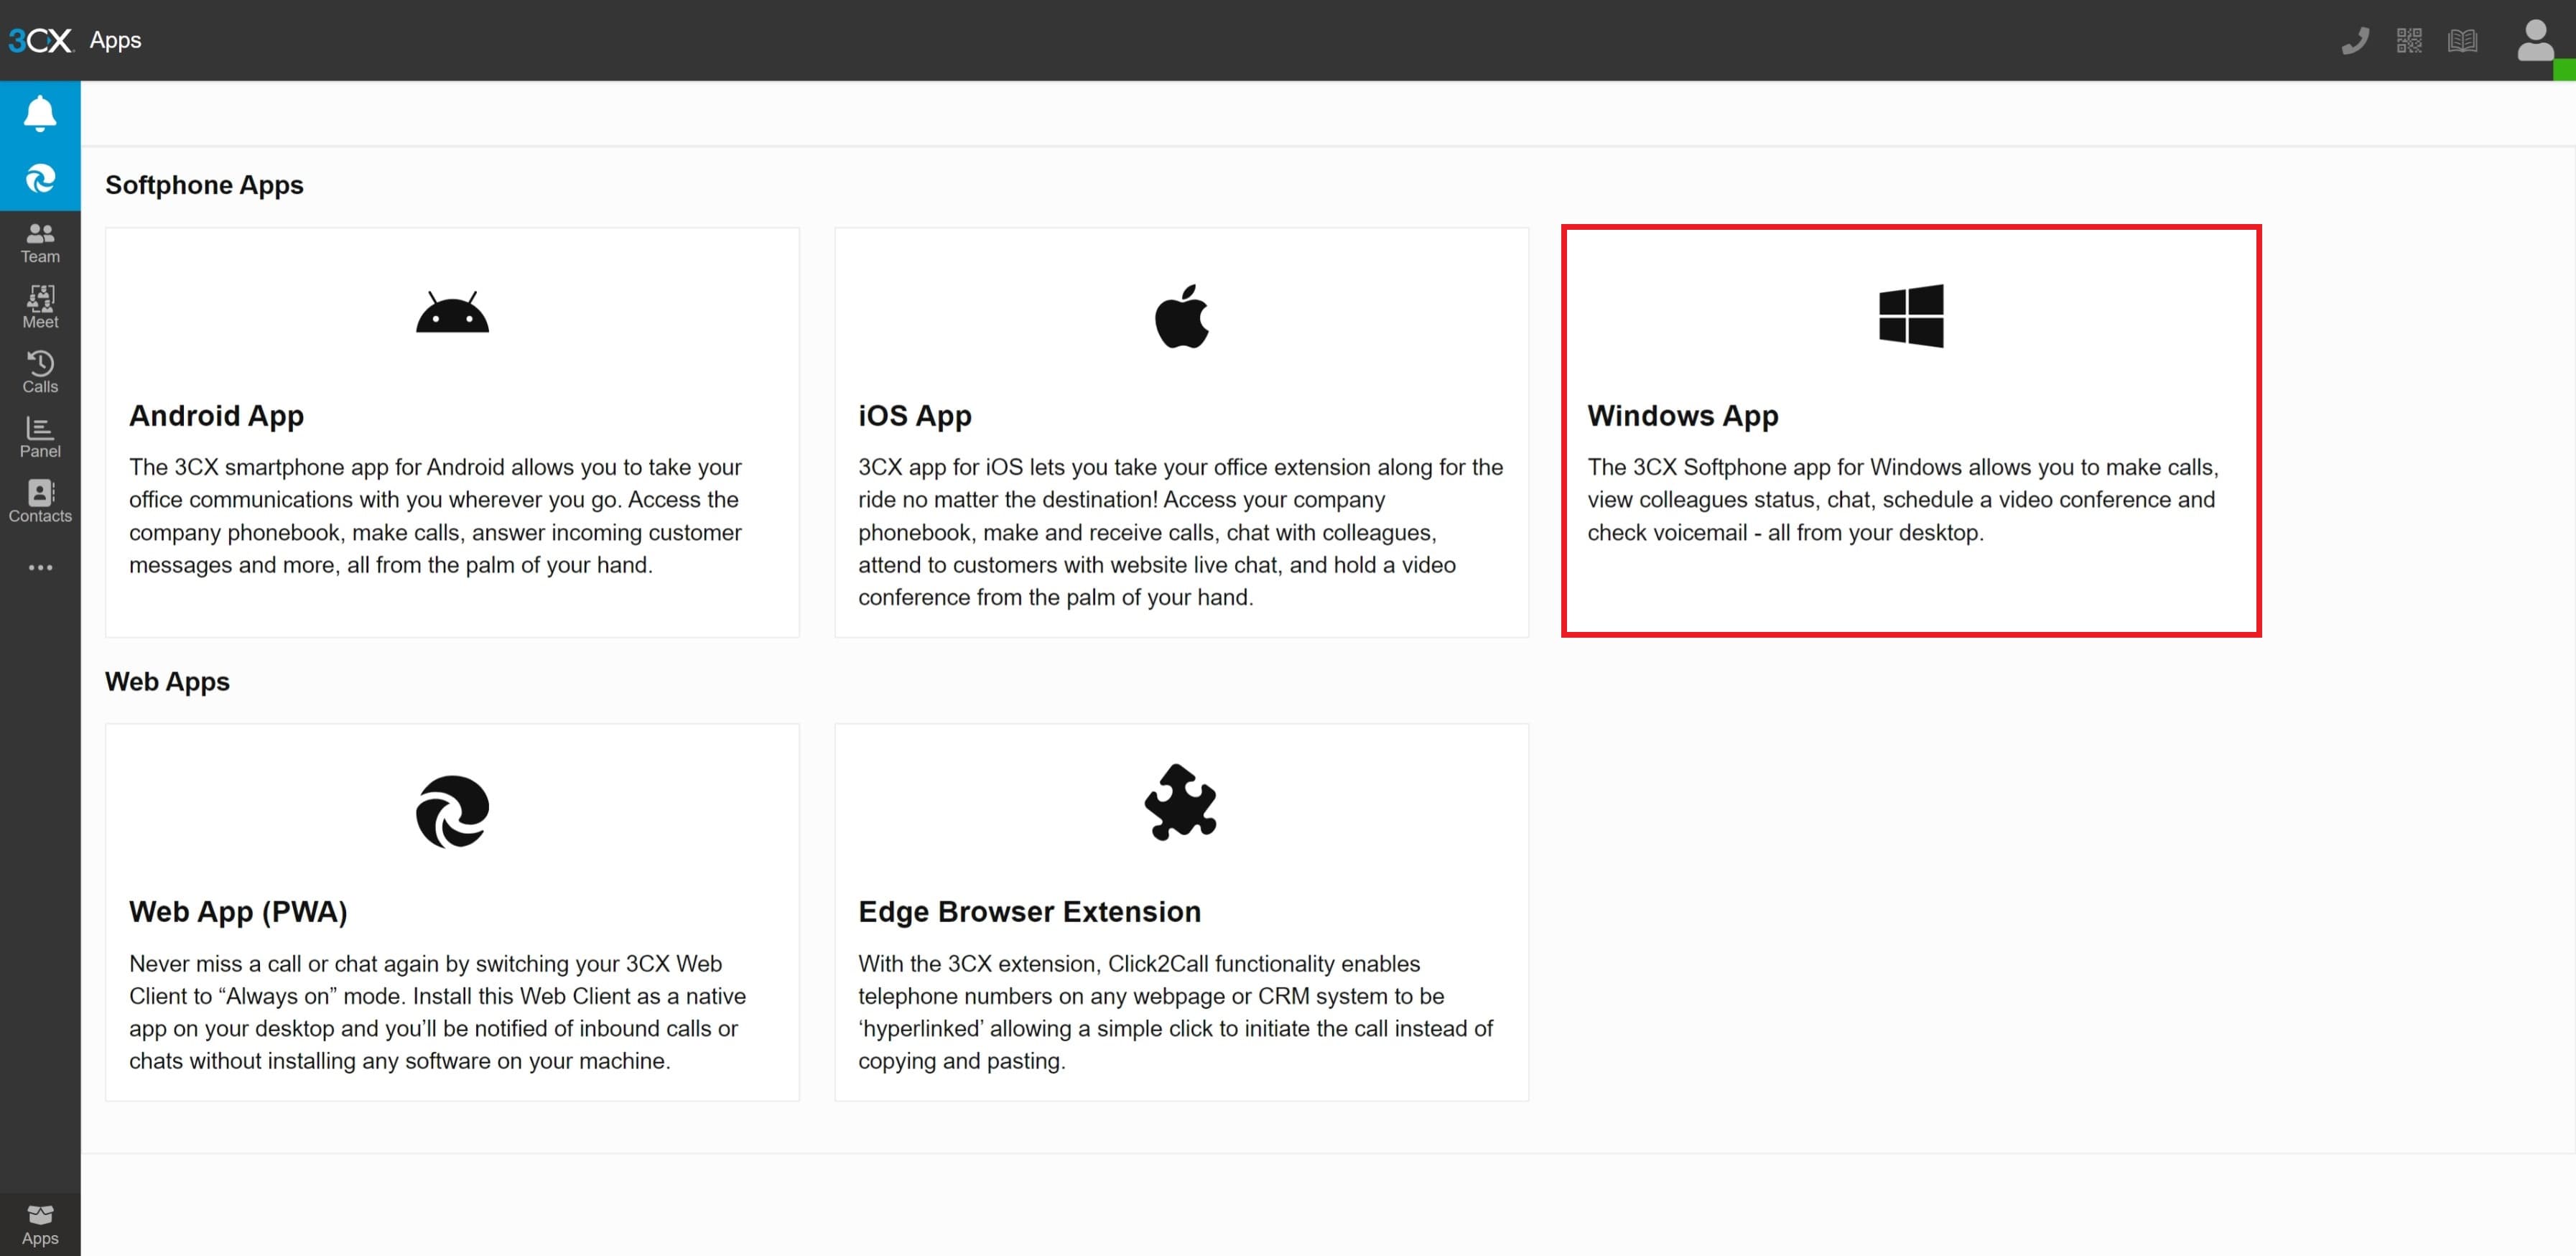This screenshot has width=2576, height=1256.
Task: Open the Panel view
Action: [x=40, y=436]
